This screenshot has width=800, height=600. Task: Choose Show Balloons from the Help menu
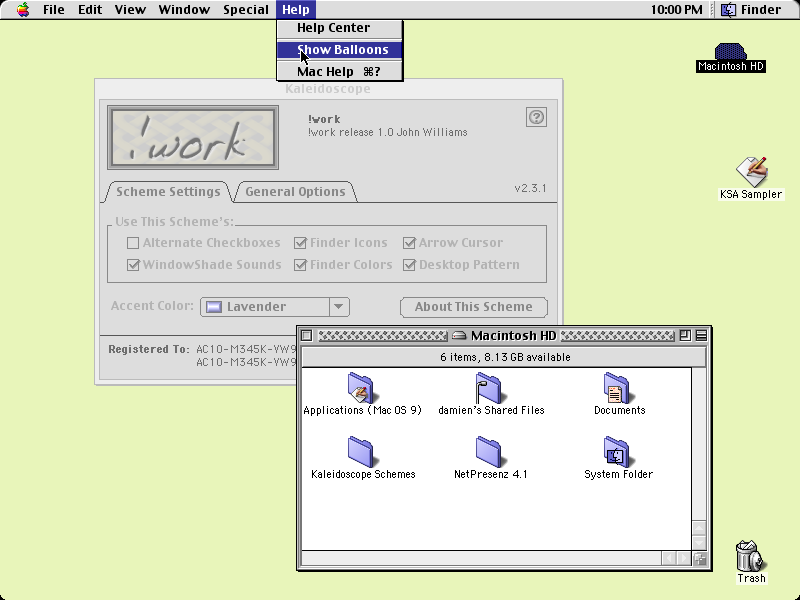click(x=340, y=49)
